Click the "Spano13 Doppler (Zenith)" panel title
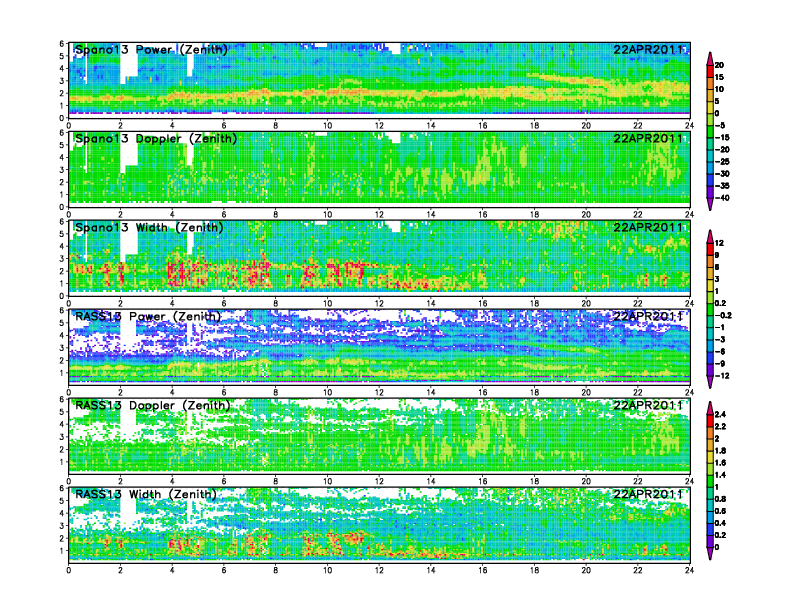 tap(156, 138)
